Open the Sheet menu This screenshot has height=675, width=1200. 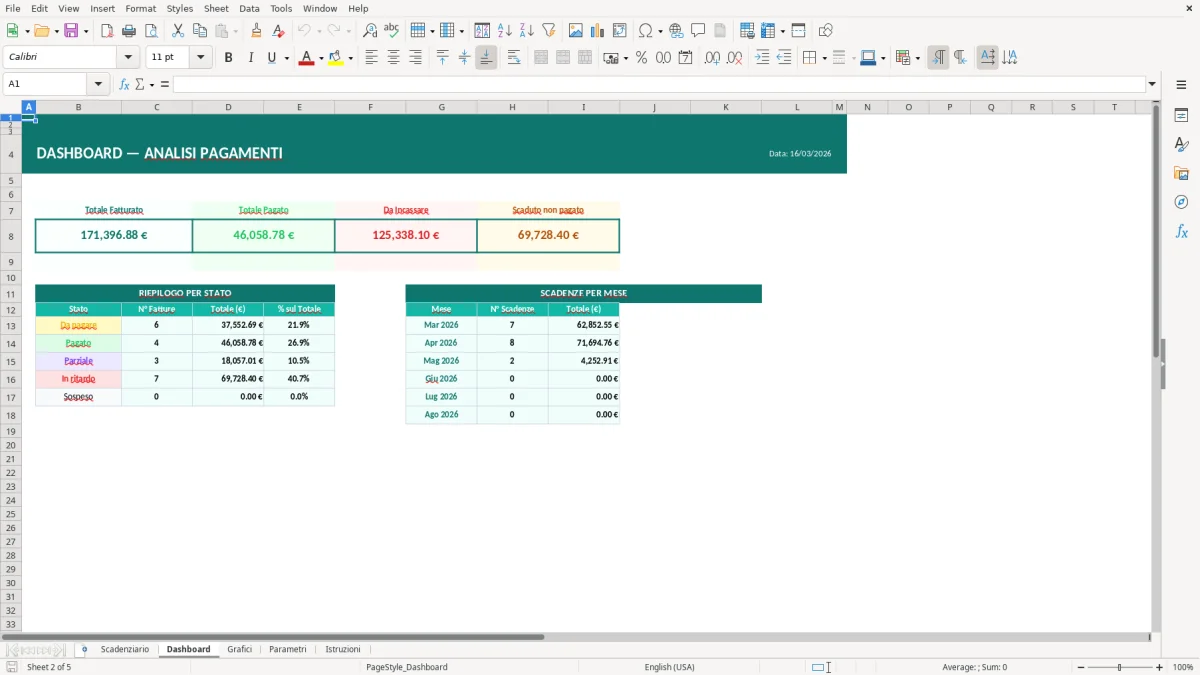[x=216, y=8]
